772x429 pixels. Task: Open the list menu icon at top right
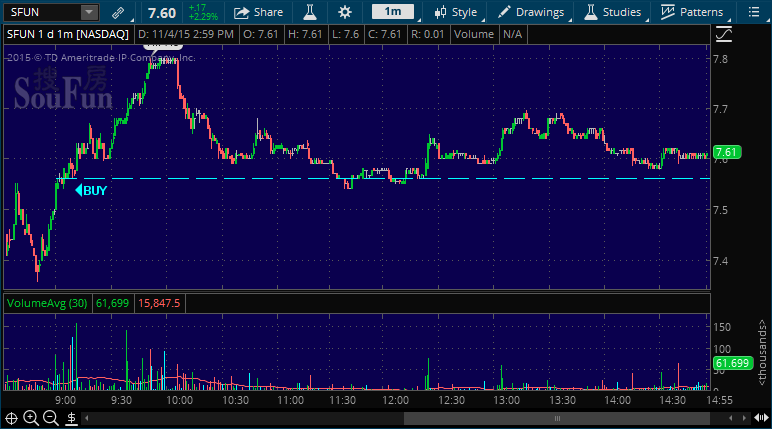754,12
